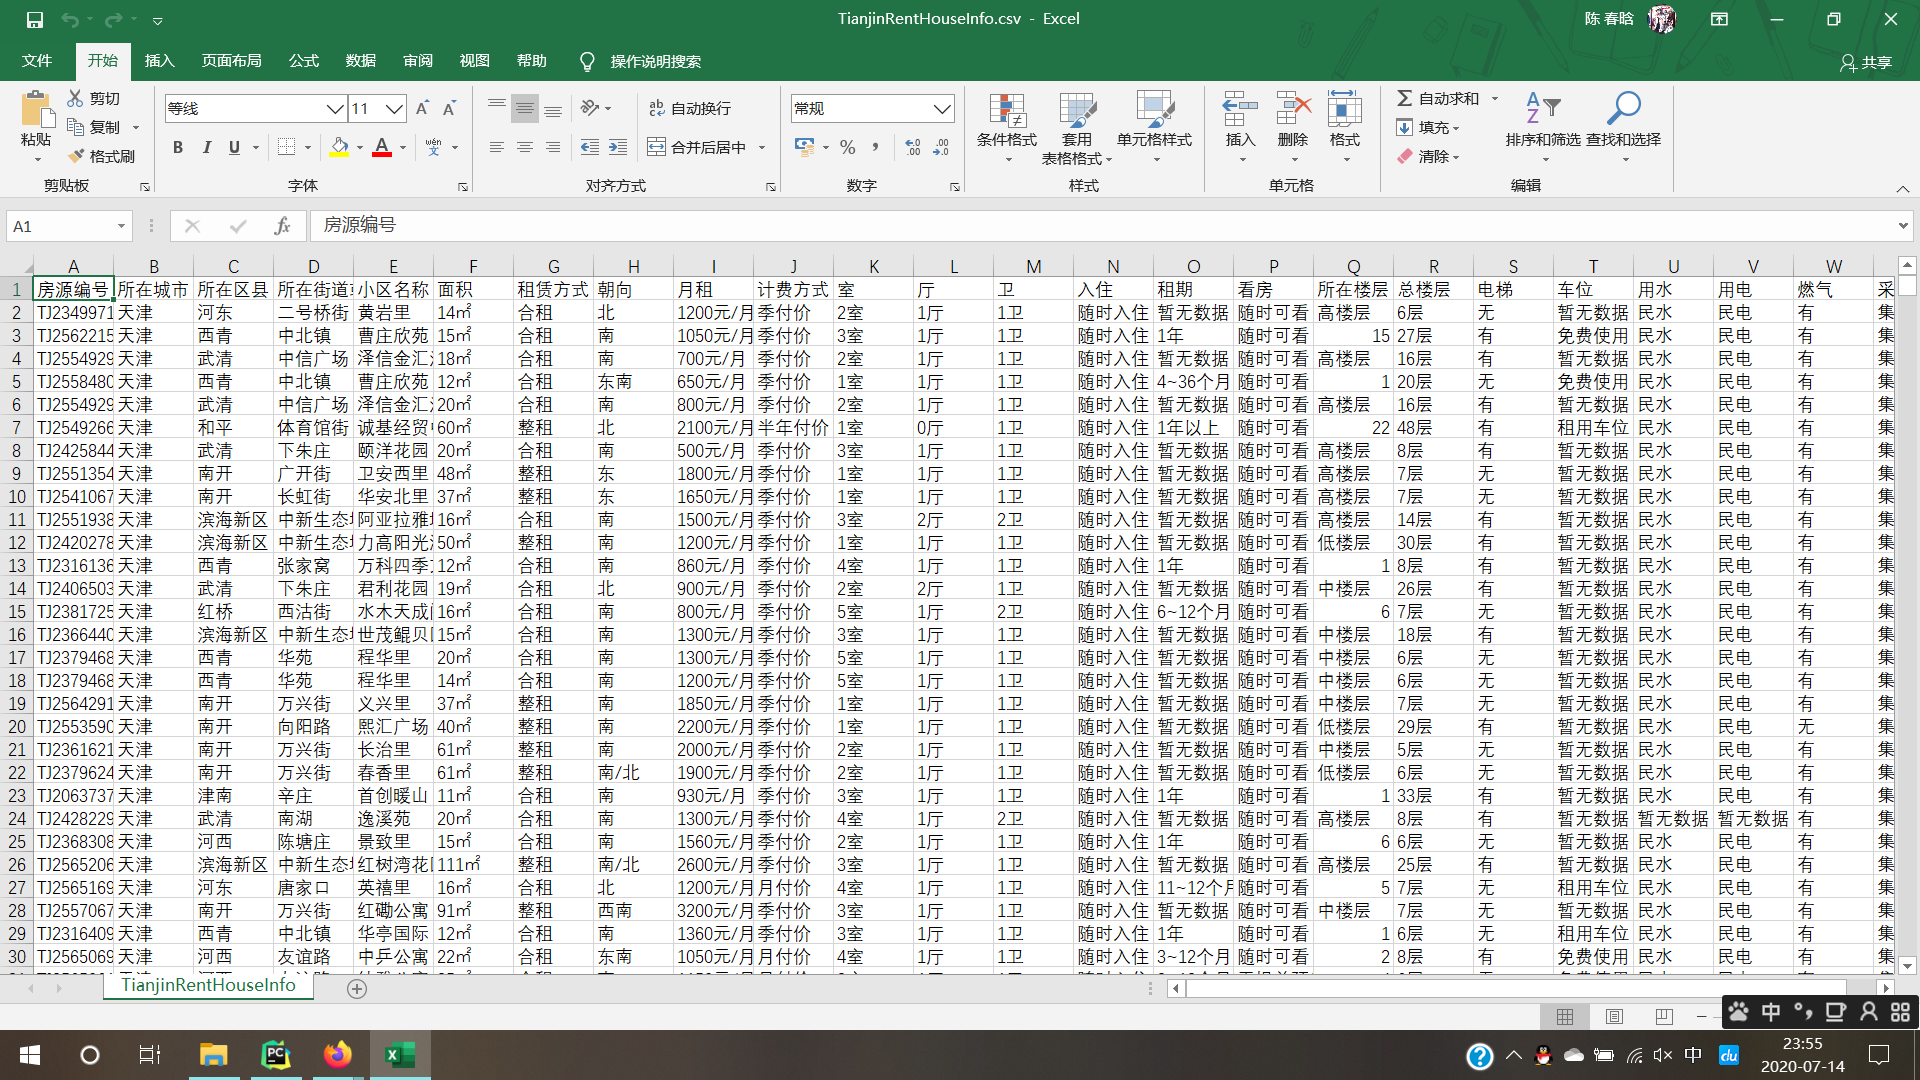Click the Find and Select magnifier icon
The width and height of the screenshot is (1920, 1080).
click(1623, 108)
